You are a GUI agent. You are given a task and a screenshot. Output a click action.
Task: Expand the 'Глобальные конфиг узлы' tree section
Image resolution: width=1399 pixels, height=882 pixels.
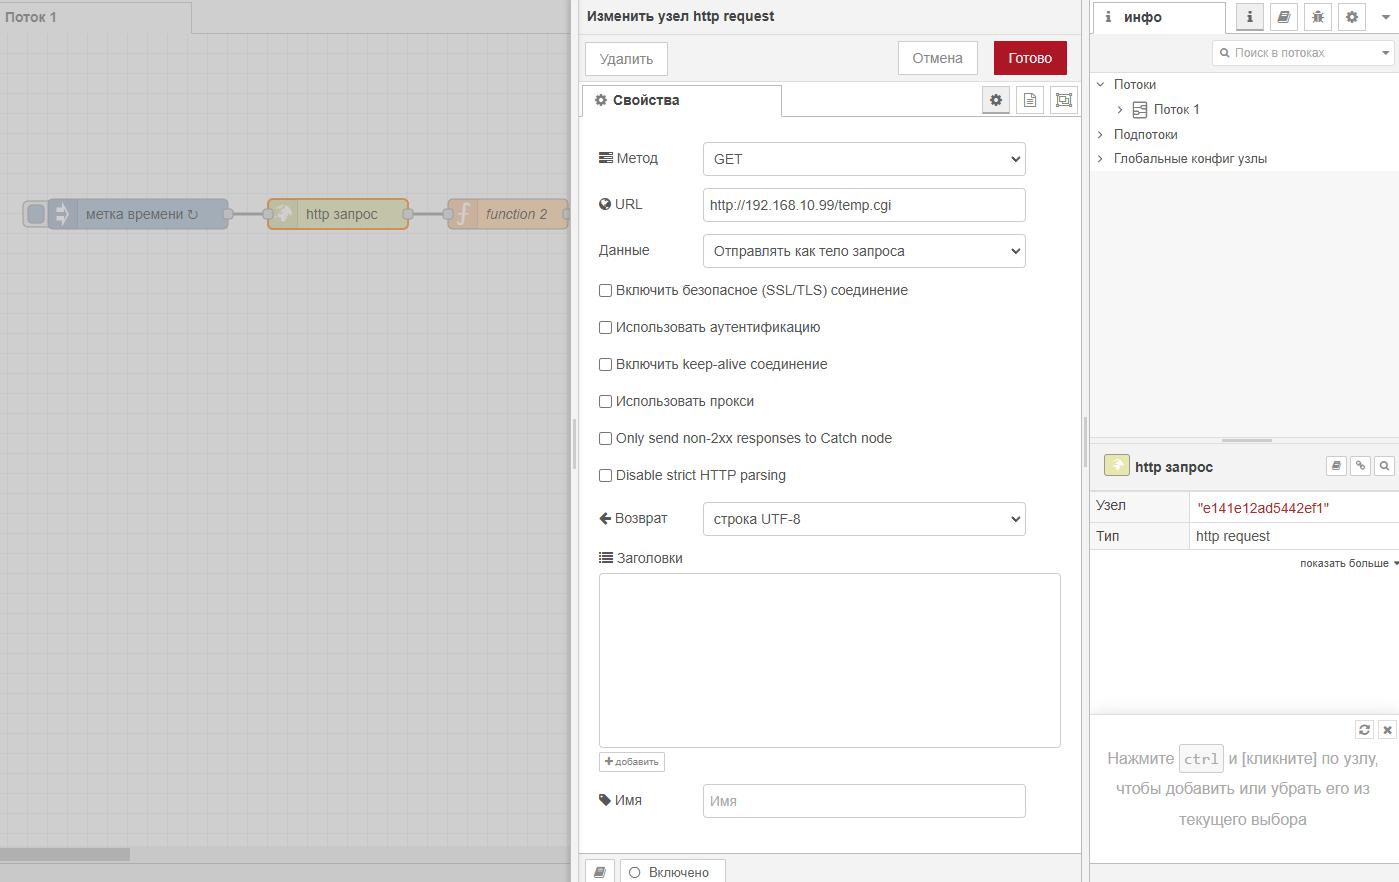click(1101, 159)
